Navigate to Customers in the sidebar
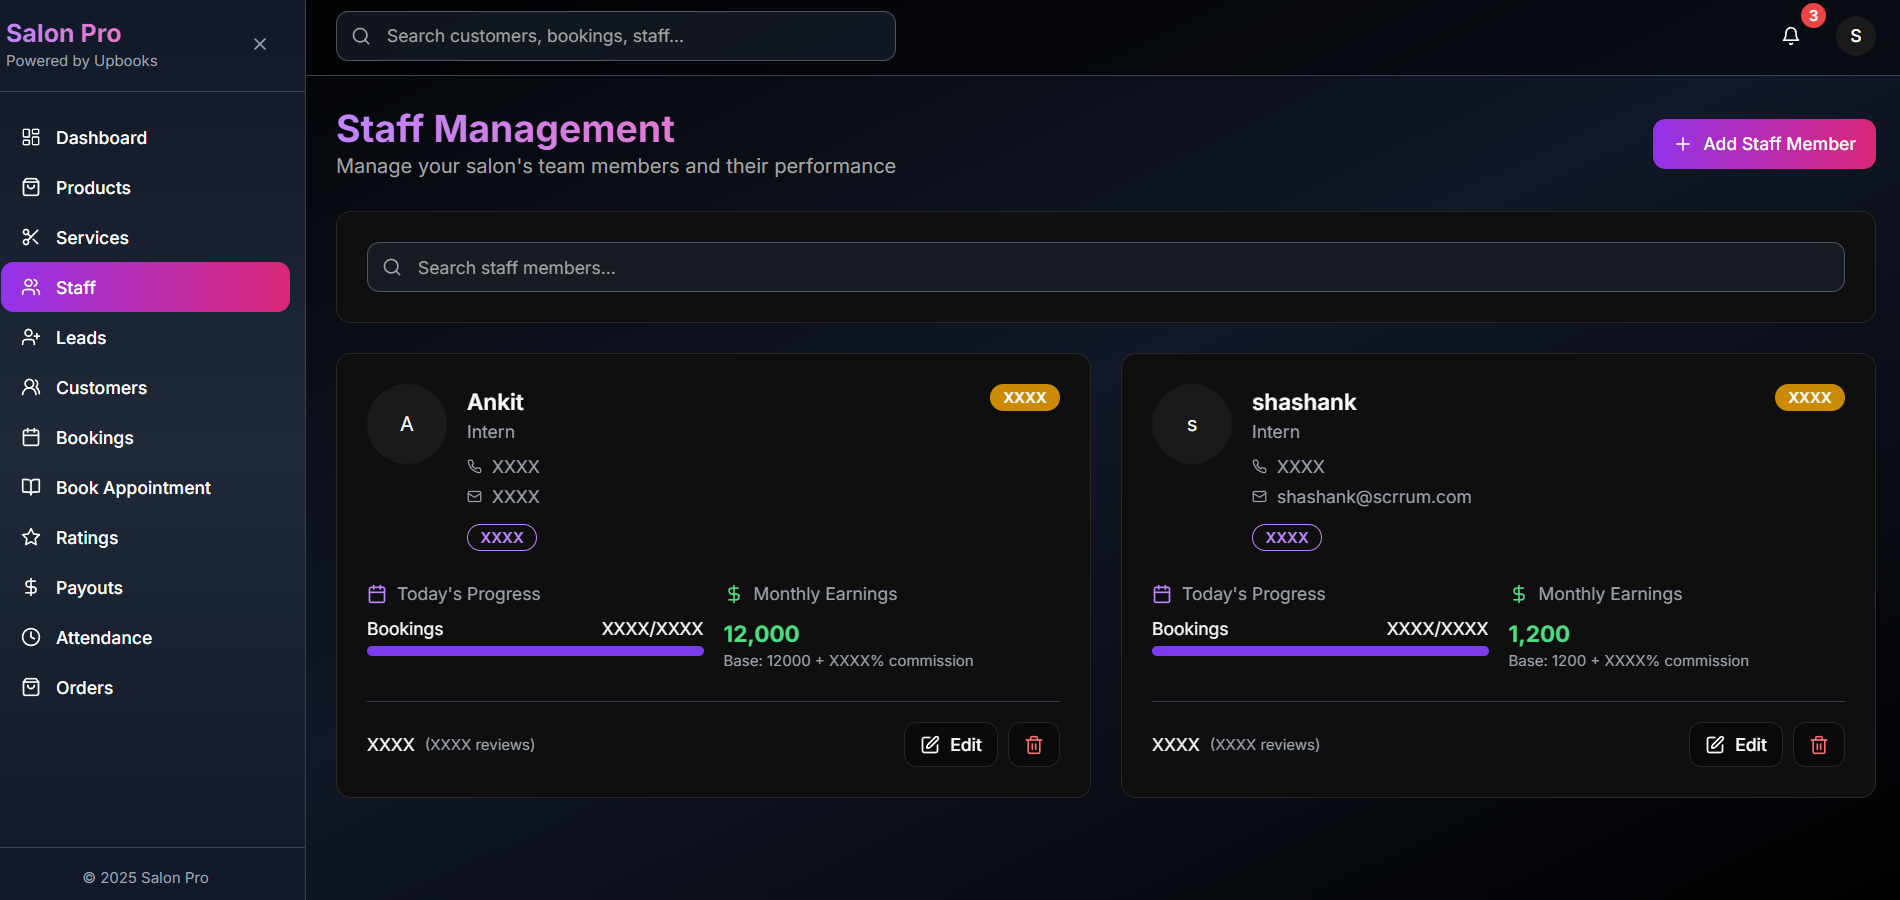The image size is (1900, 900). (x=102, y=387)
